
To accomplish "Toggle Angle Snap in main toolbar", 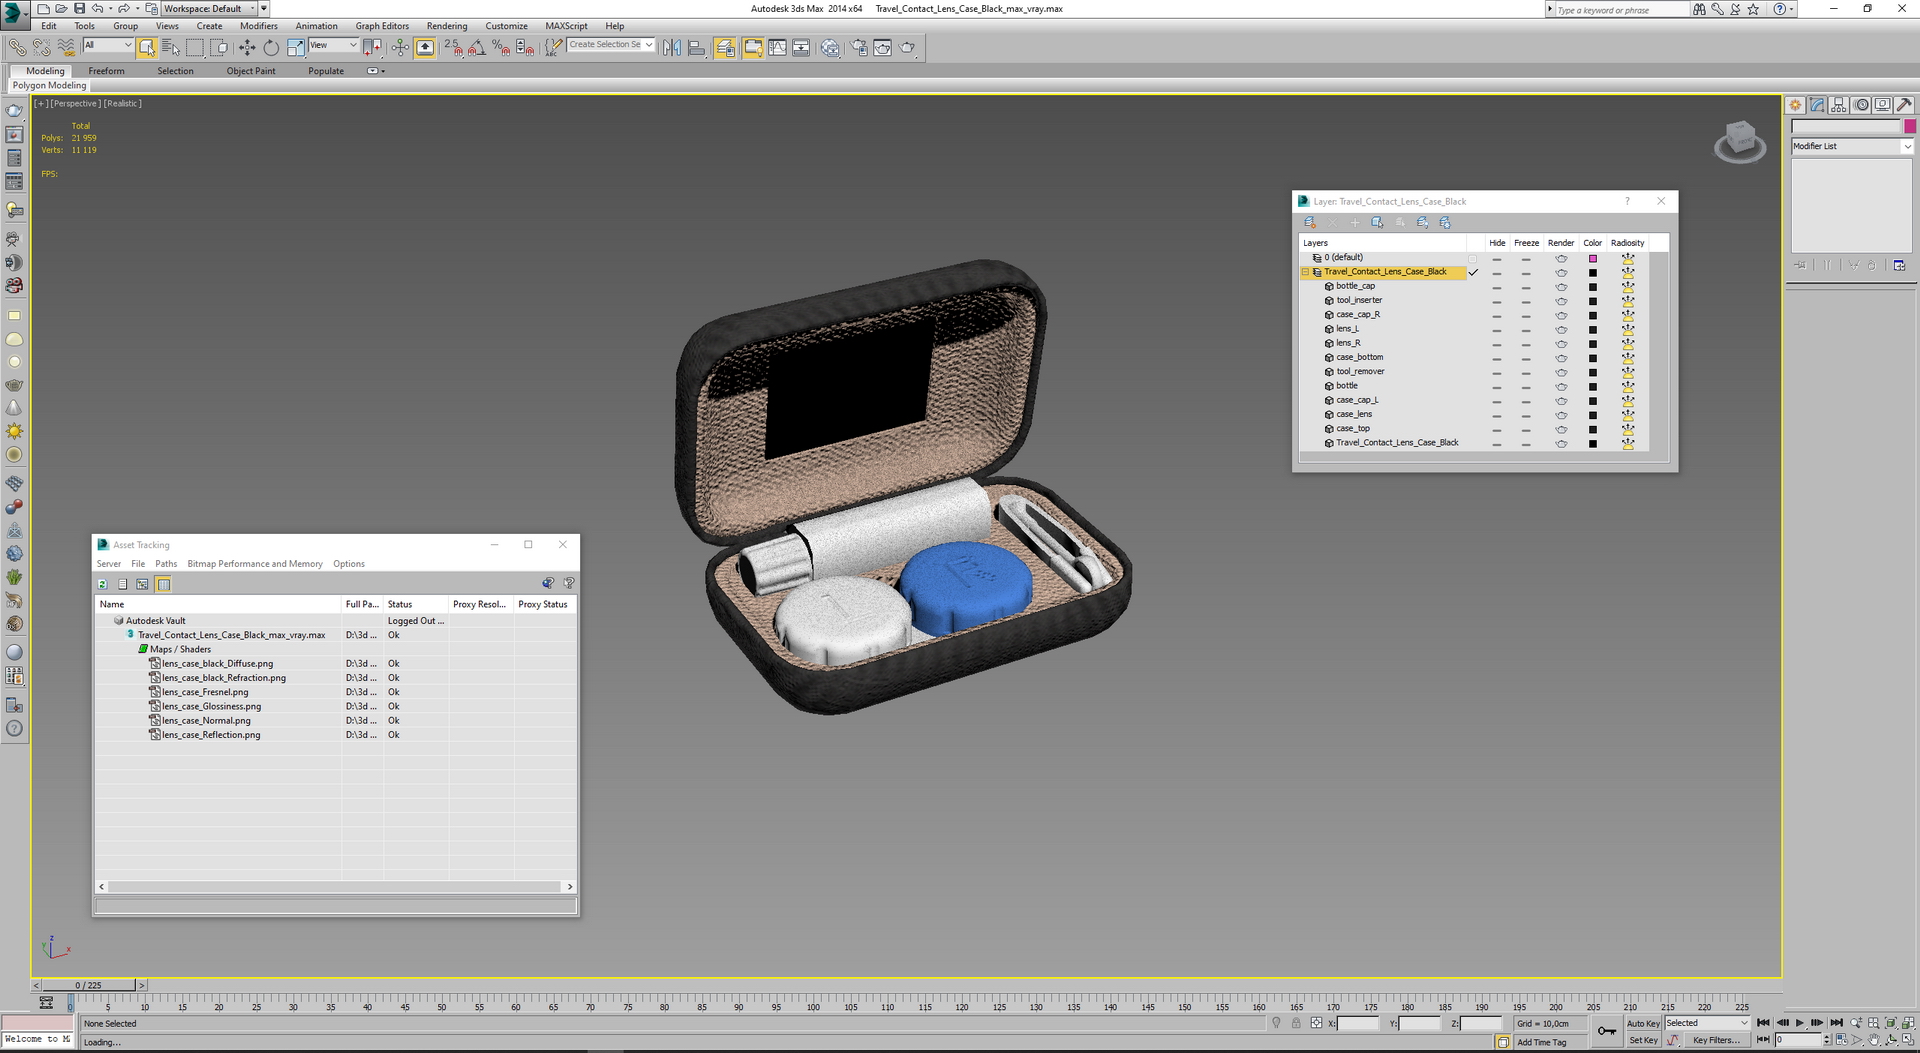I will coord(477,47).
